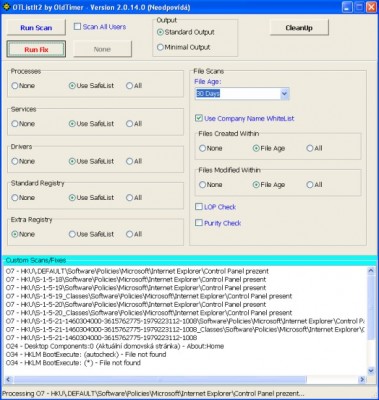379x400 pixels.
Task: Click the Run Fix button
Action: coord(36,49)
